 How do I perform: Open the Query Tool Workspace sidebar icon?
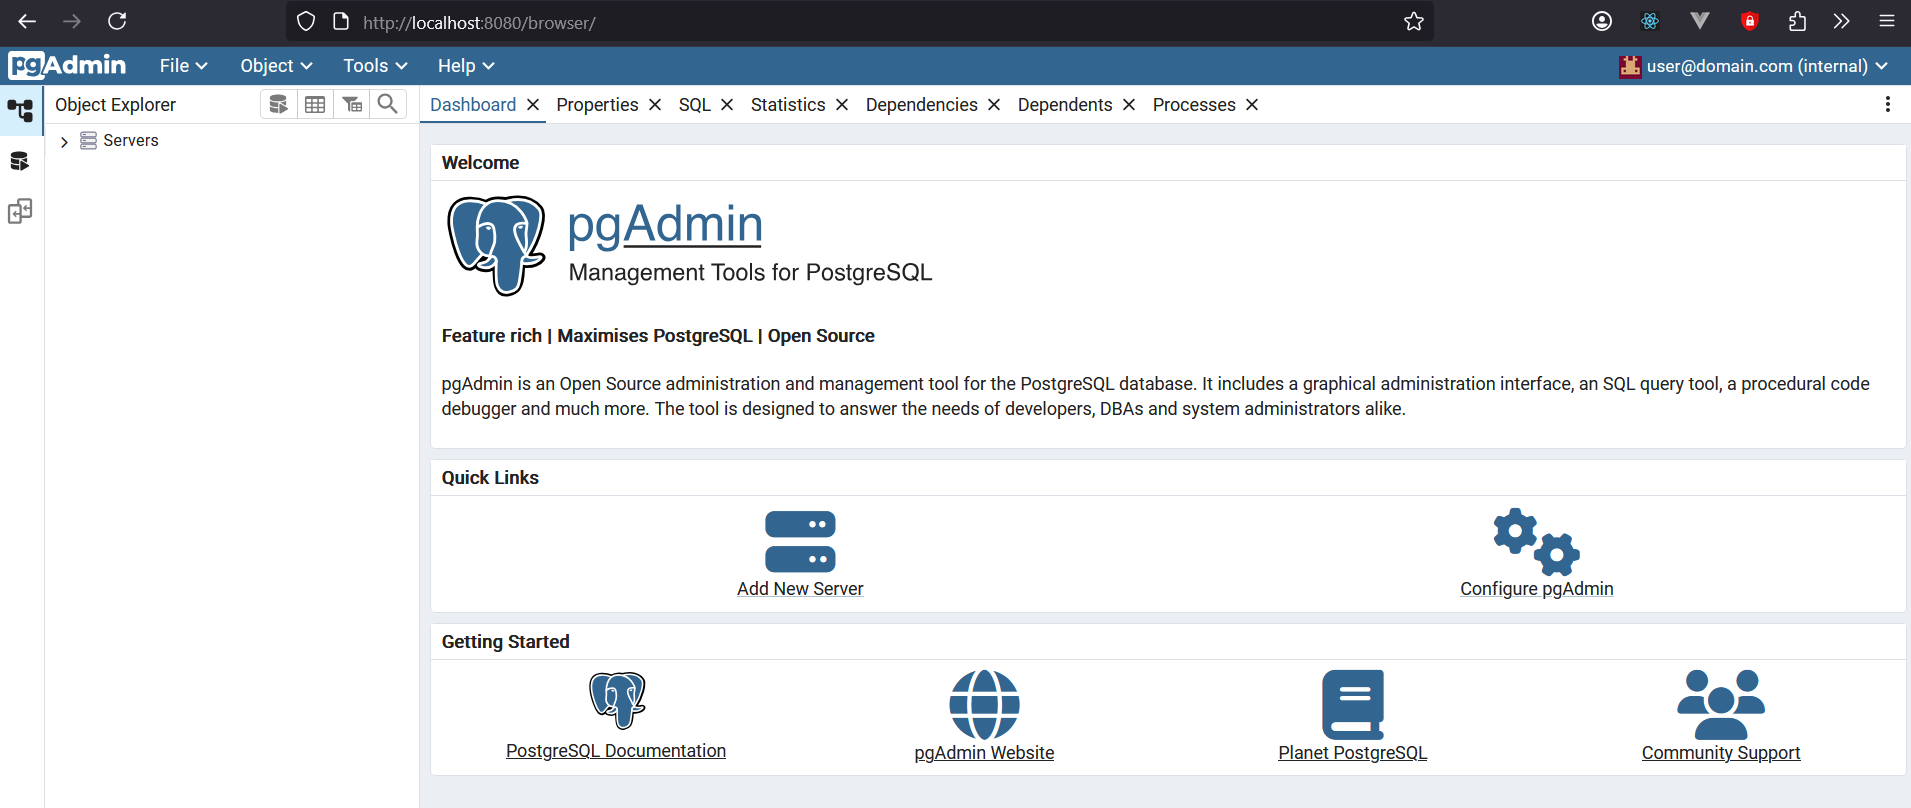point(20,161)
